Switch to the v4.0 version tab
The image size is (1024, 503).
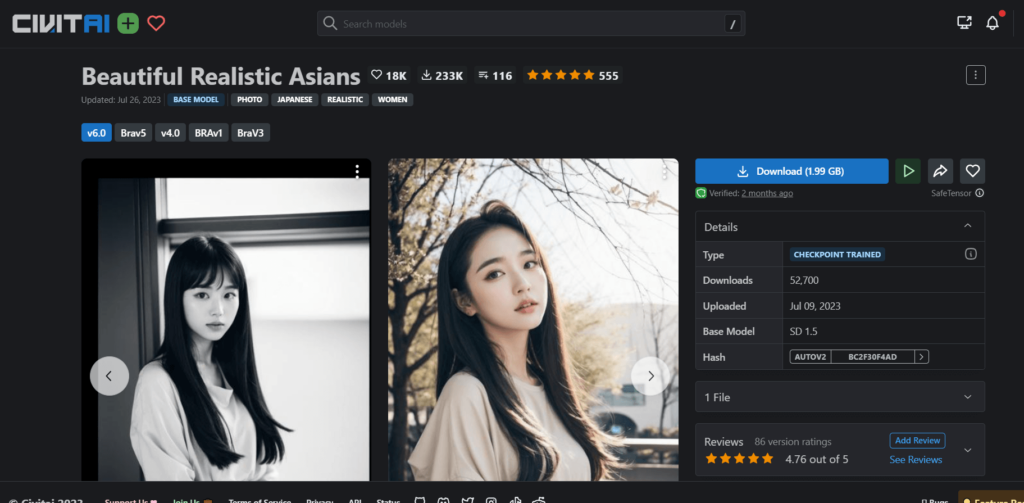tap(170, 133)
